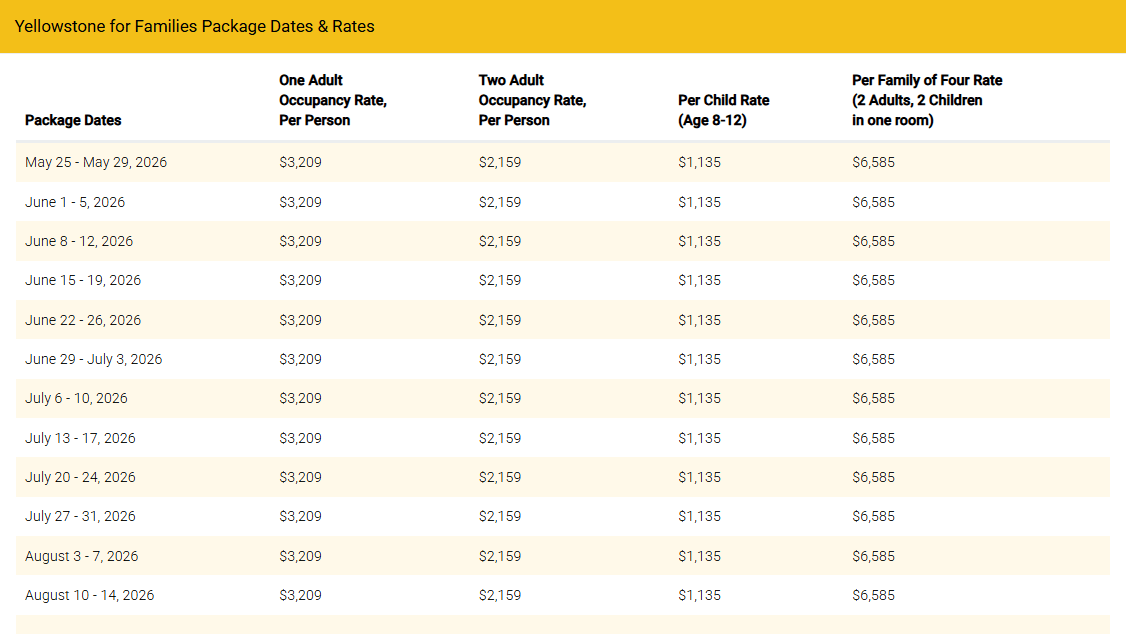Click $6,585 in the July 27 - 31 row
The width and height of the screenshot is (1126, 643).
(x=873, y=516)
